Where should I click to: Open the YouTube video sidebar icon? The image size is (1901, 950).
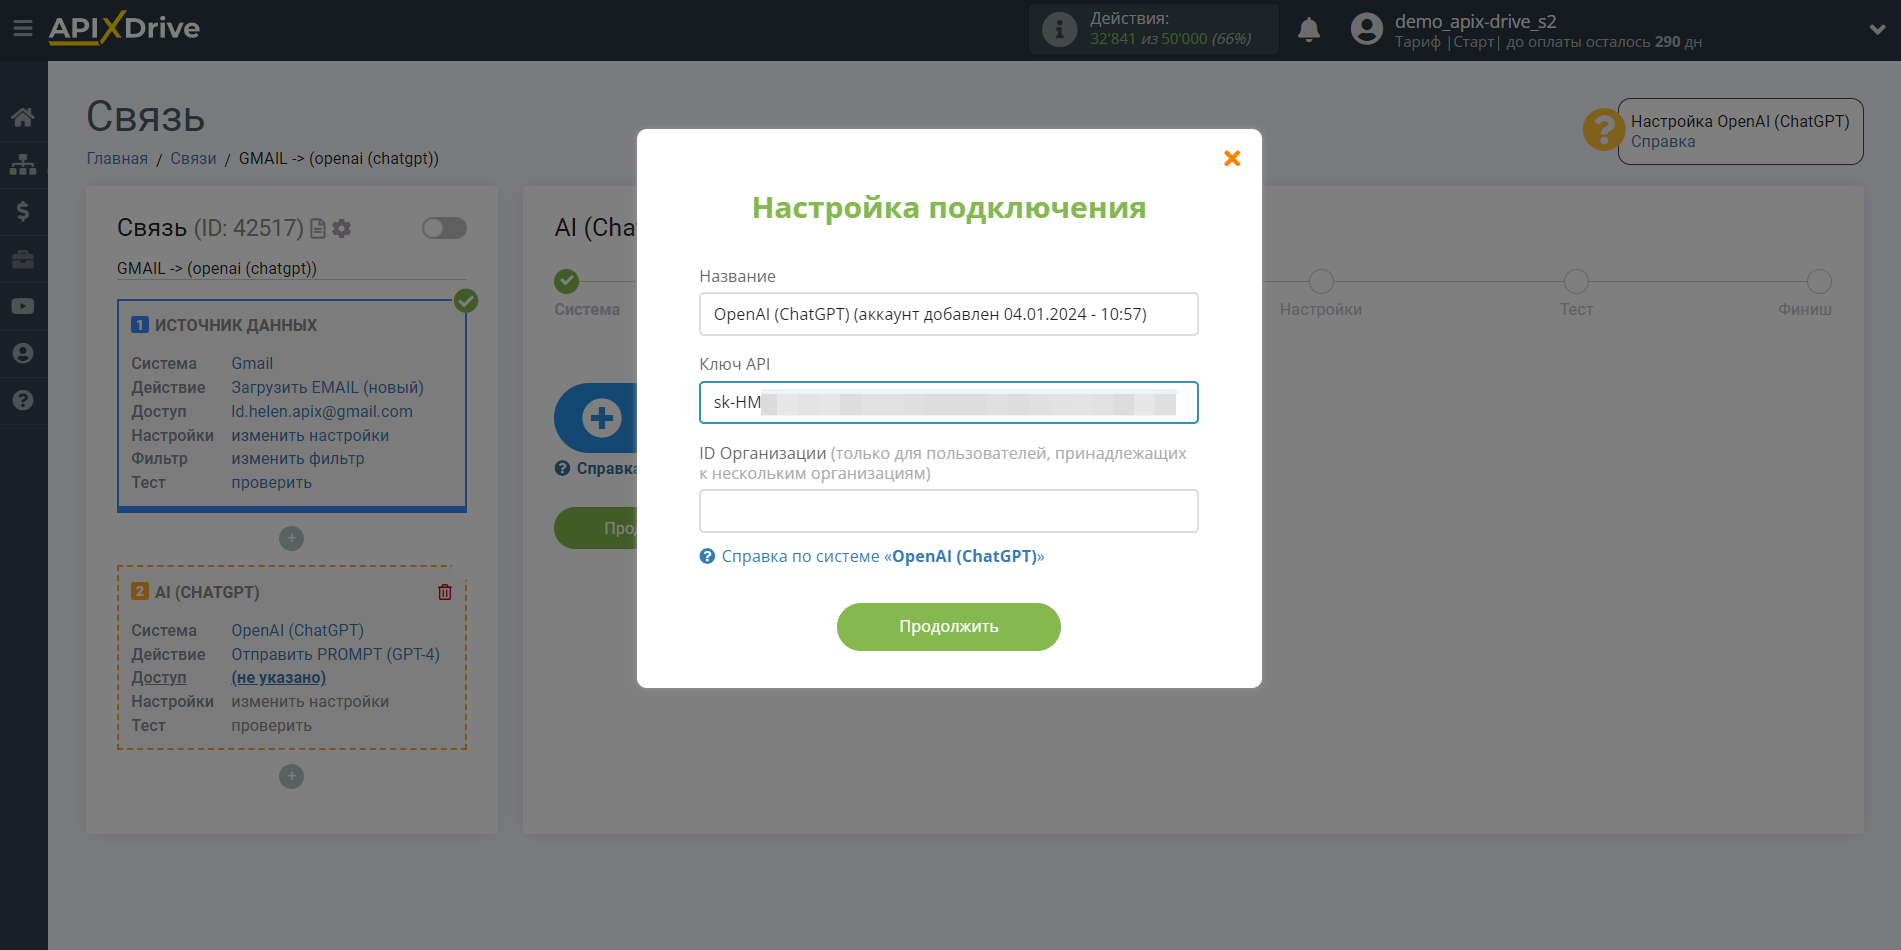point(23,306)
